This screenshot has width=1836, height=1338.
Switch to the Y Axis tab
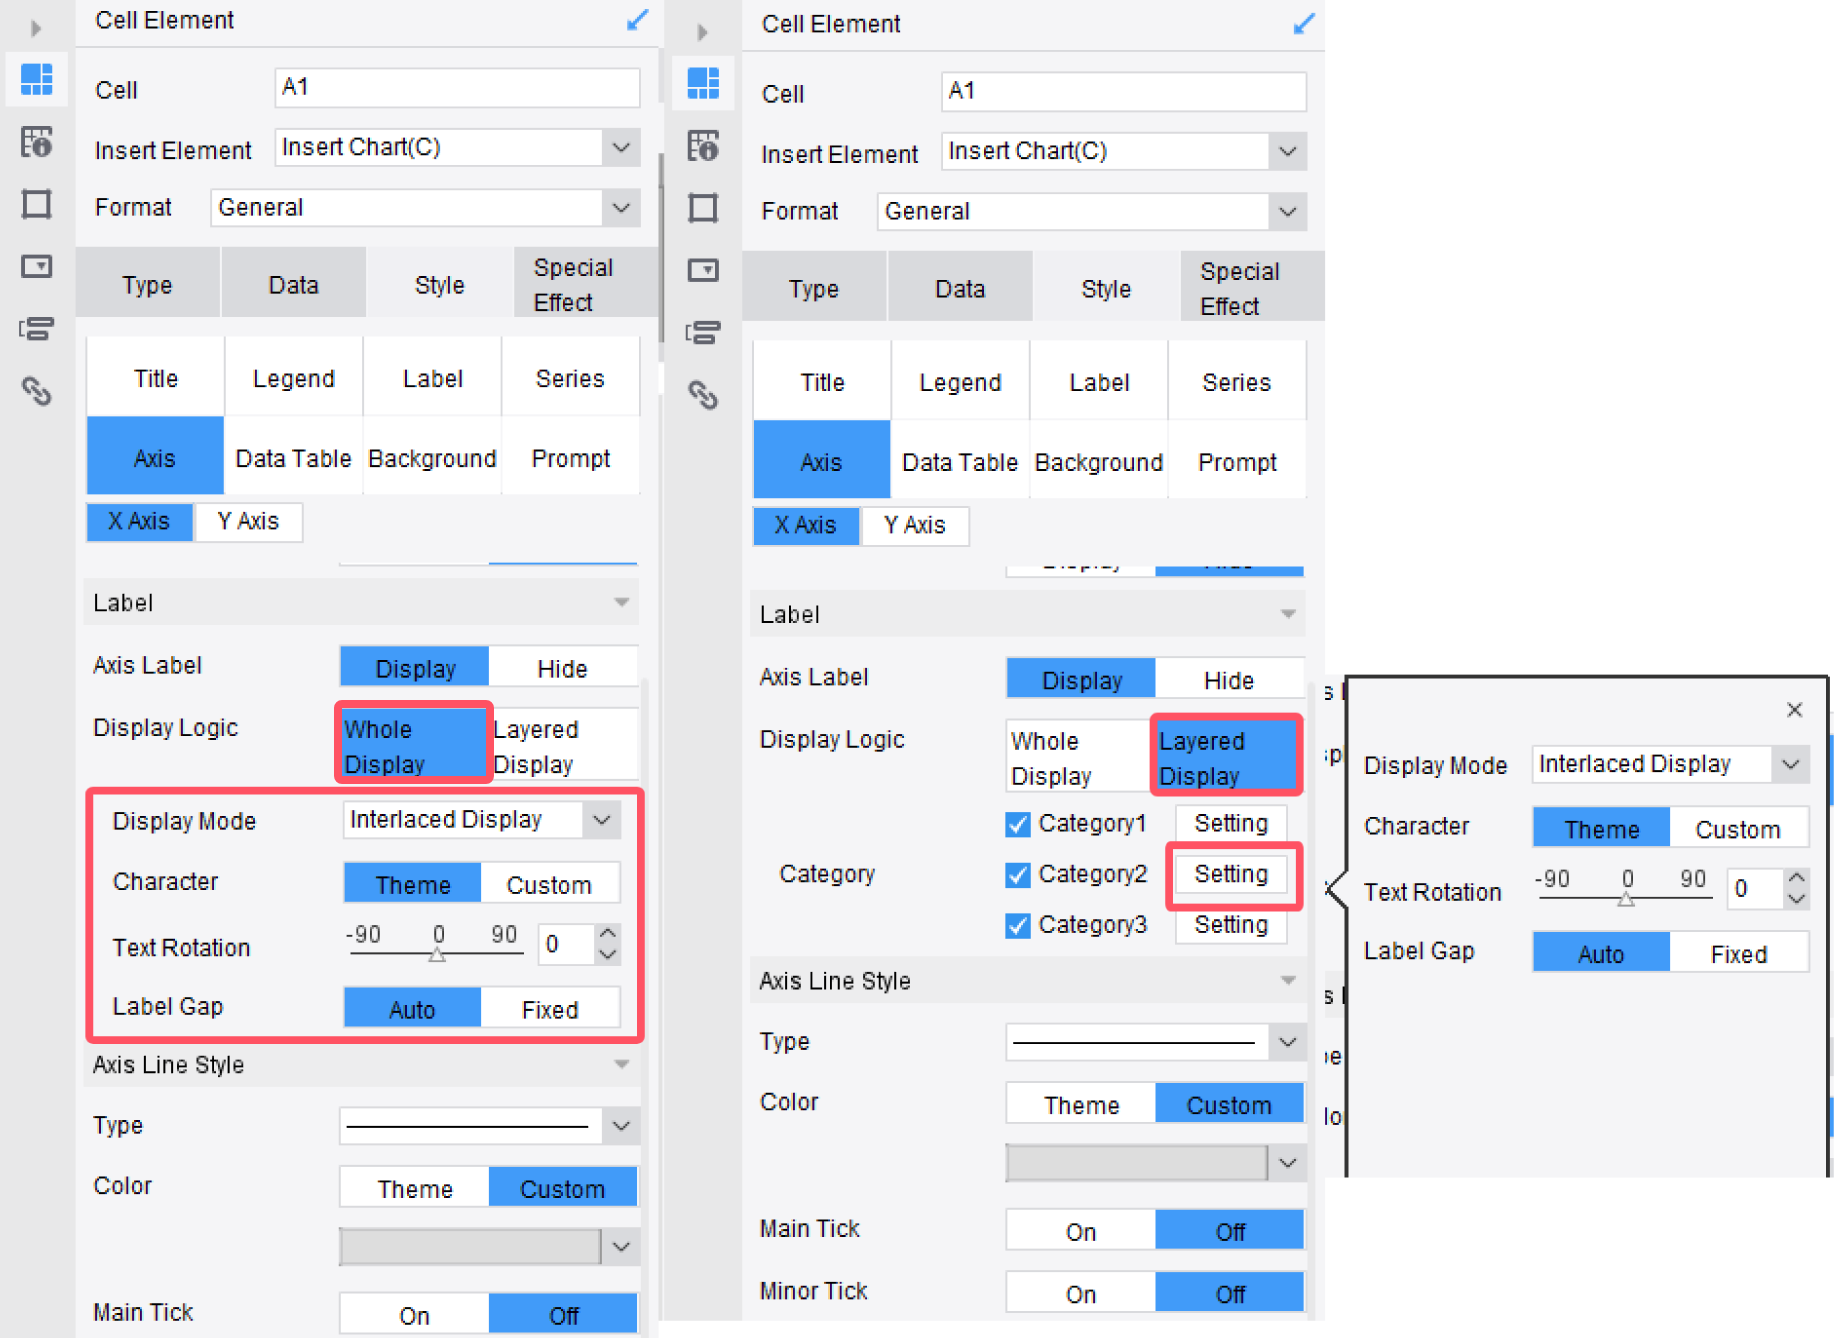pos(247,521)
